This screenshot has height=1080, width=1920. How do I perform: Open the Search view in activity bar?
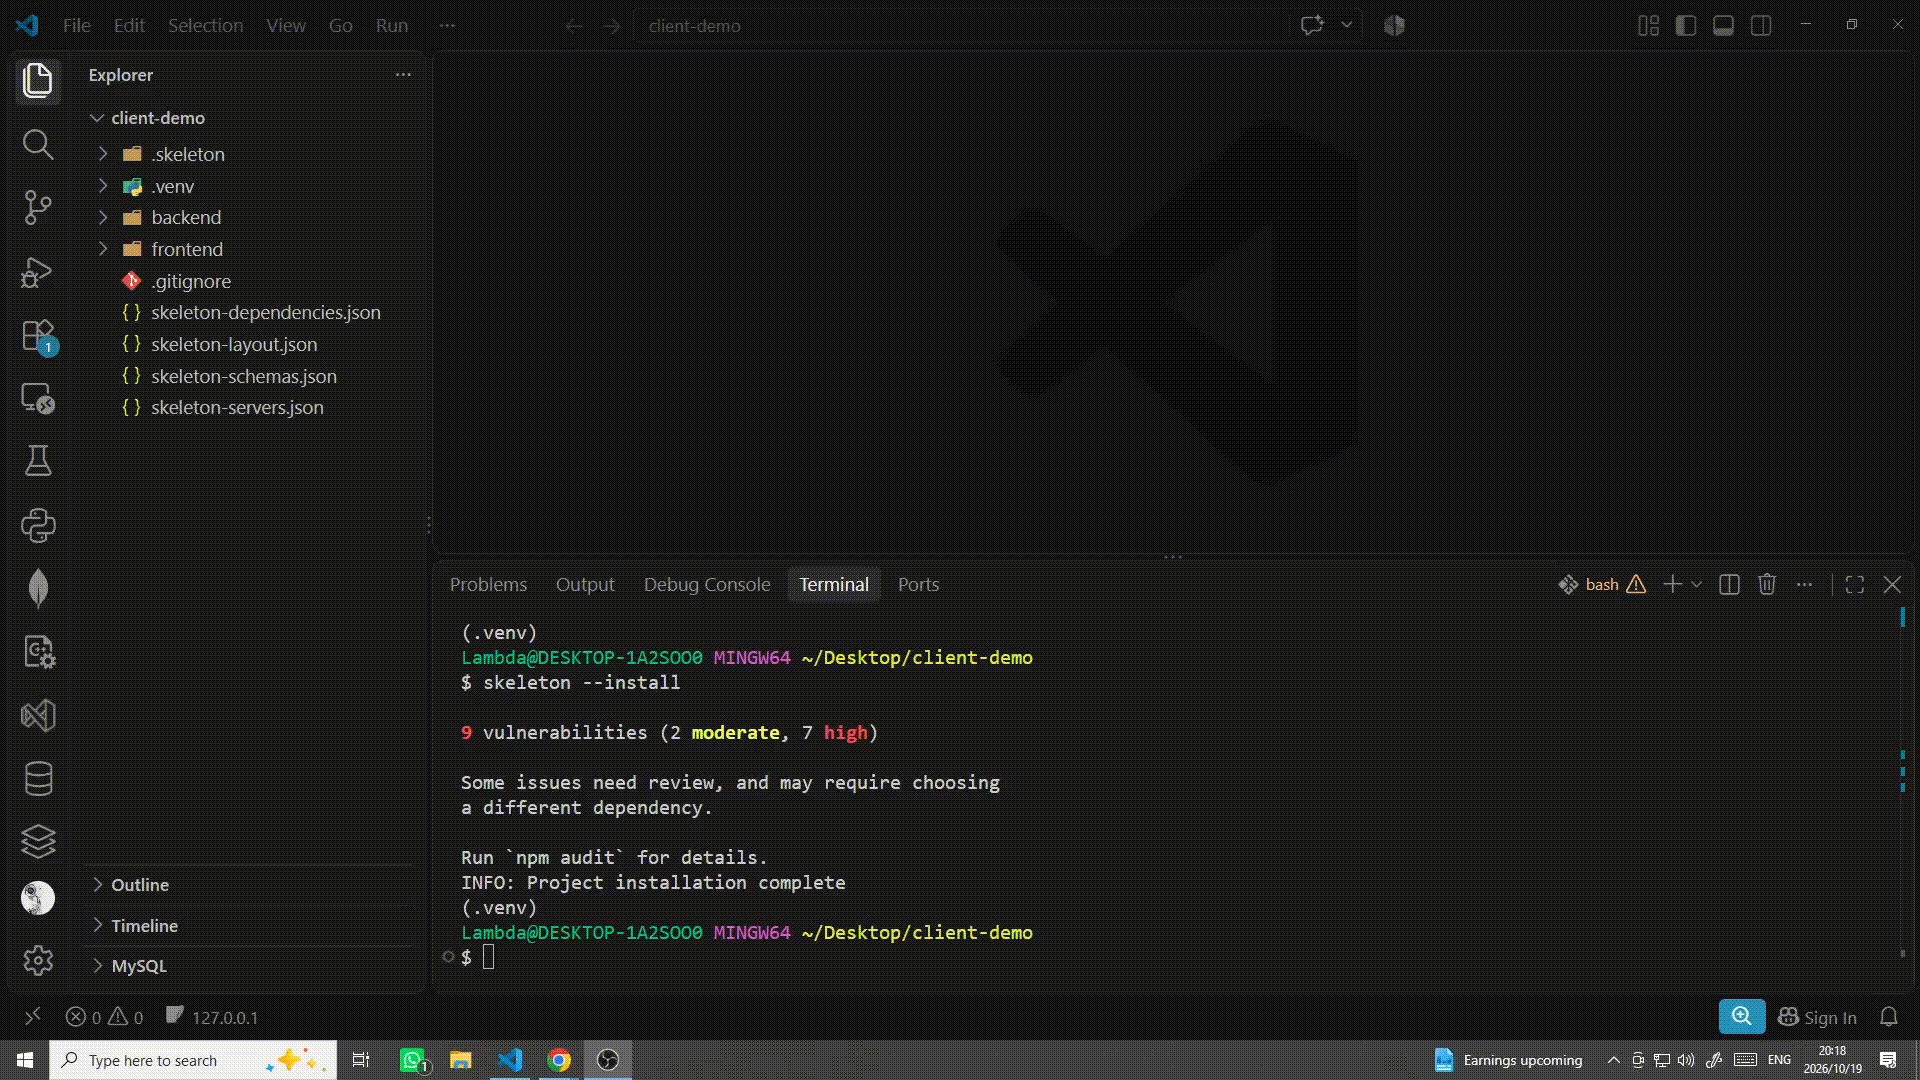click(x=38, y=145)
